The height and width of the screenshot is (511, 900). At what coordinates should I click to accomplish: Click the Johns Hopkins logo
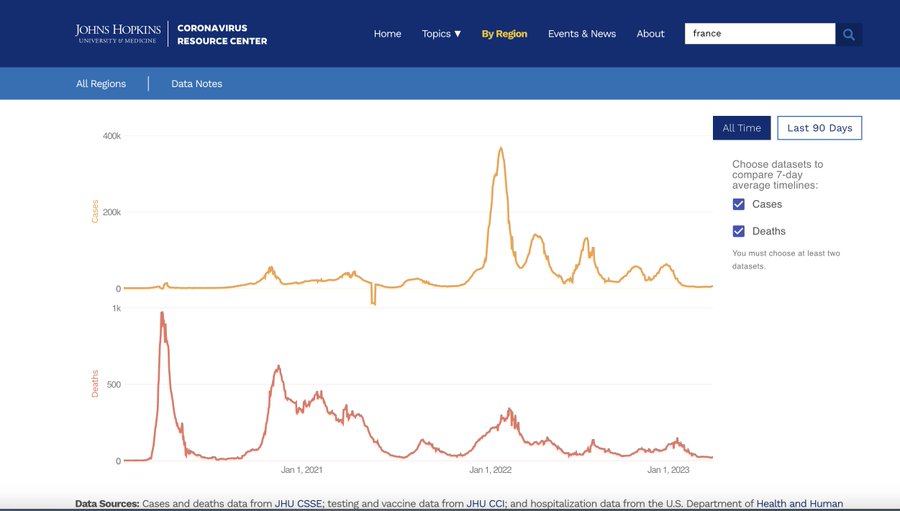point(115,34)
